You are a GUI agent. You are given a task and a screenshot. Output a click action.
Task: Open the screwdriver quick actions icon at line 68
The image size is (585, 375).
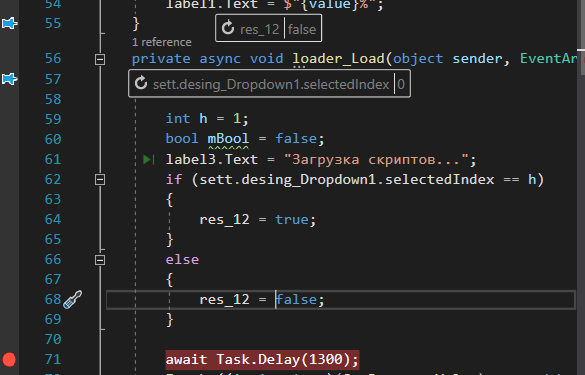click(72, 299)
